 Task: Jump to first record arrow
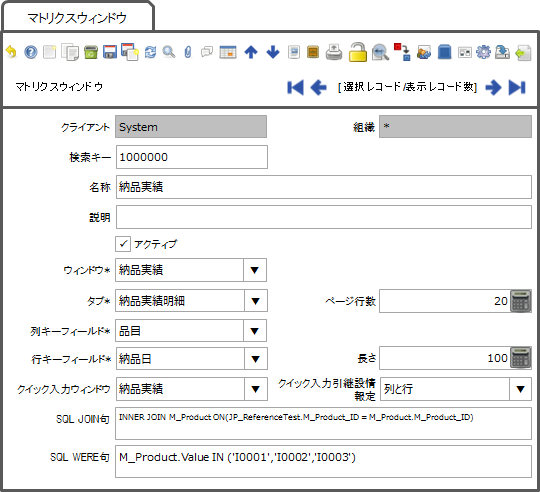295,87
